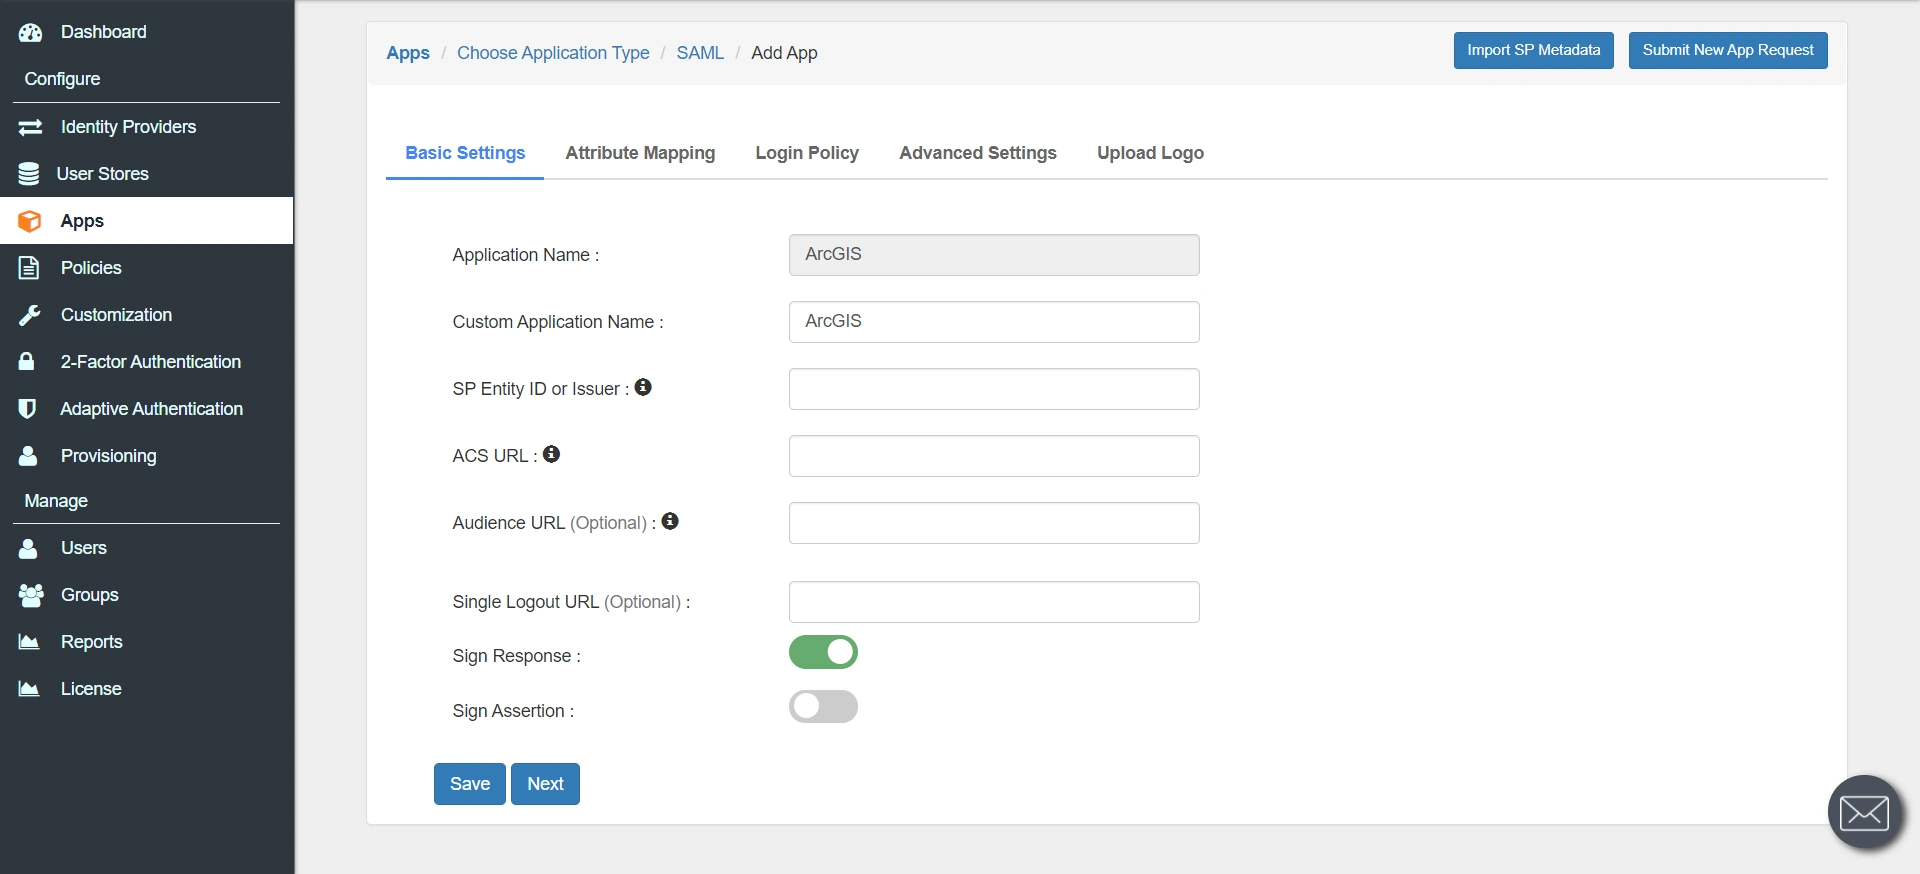
Task: Switch to the Attribute Mapping tab
Action: coord(640,153)
